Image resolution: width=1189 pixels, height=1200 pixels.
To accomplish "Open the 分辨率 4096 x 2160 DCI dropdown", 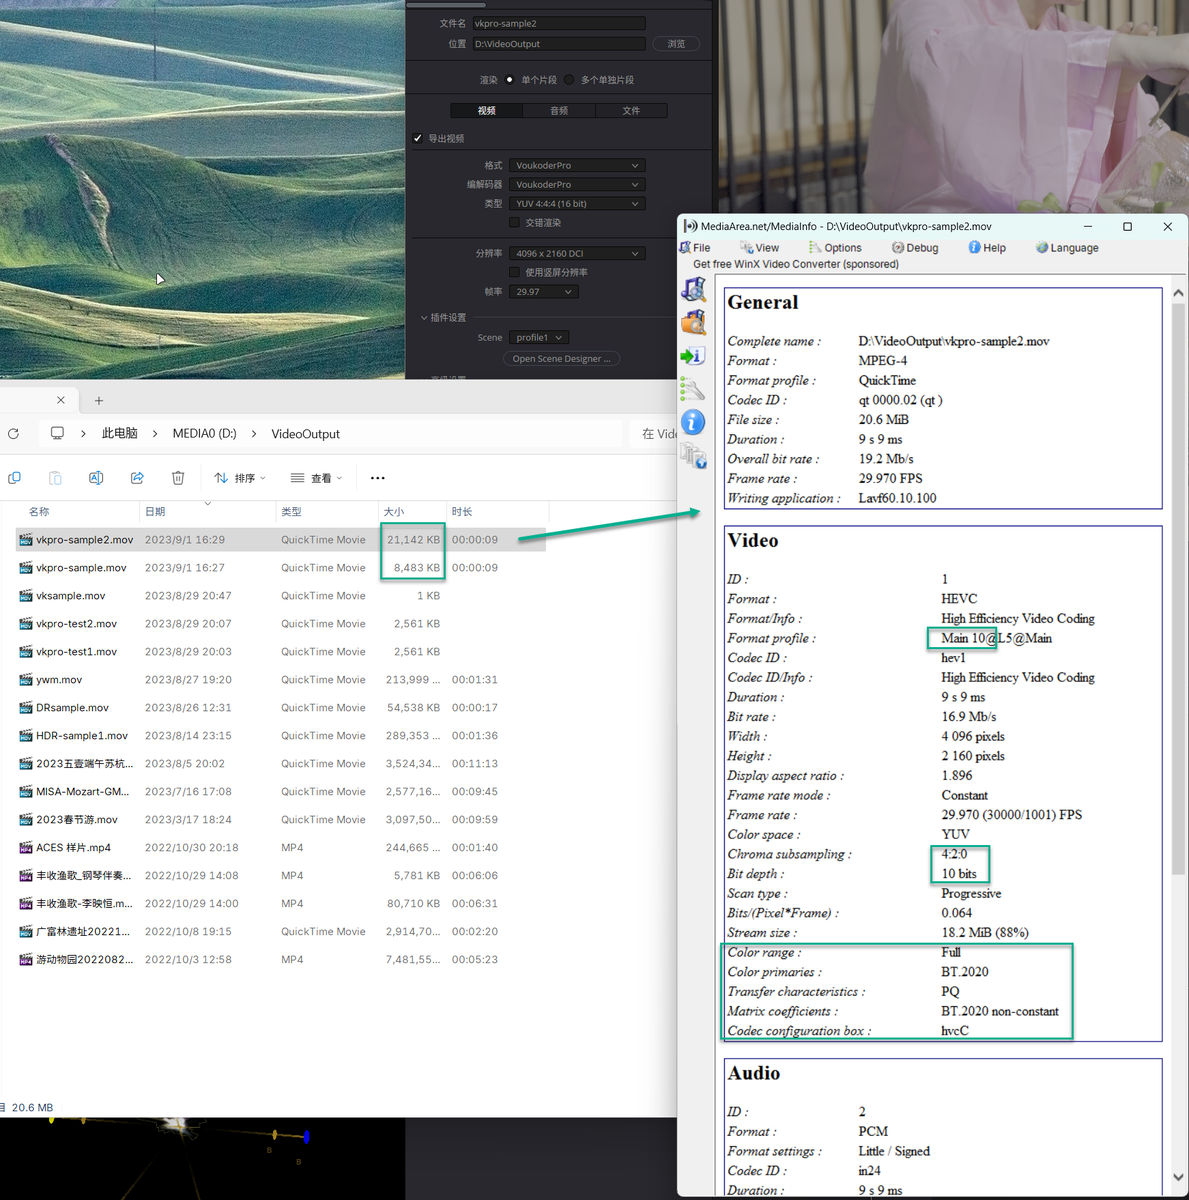I will pyautogui.click(x=577, y=254).
